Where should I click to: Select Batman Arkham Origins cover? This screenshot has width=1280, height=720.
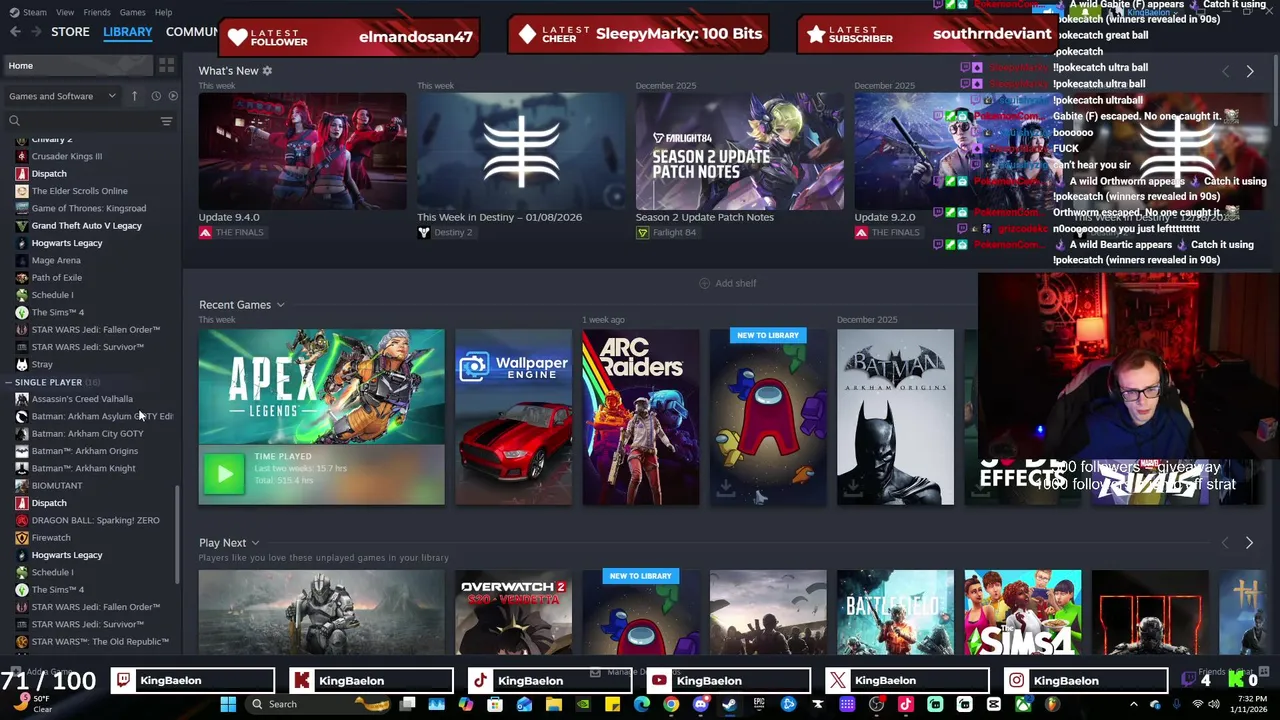click(895, 417)
